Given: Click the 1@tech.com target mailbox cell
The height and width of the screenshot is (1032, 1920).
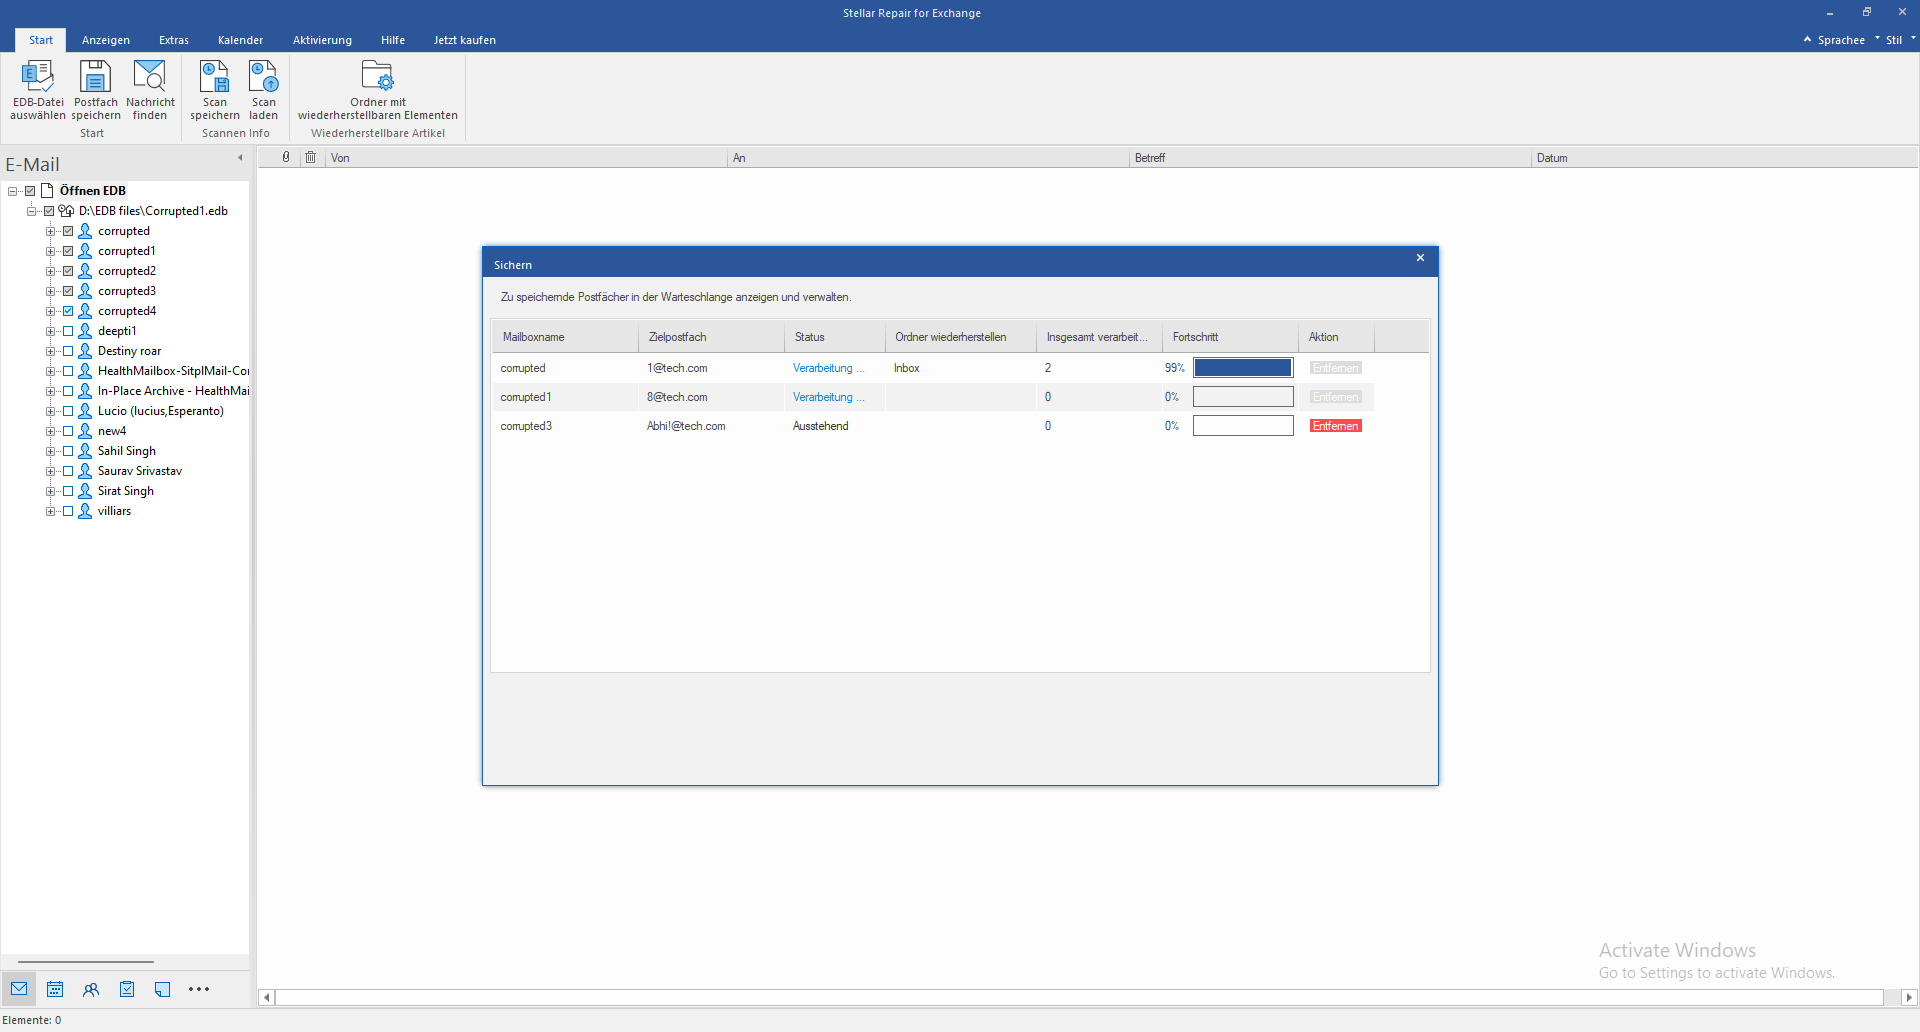Looking at the screenshot, I should pos(711,368).
